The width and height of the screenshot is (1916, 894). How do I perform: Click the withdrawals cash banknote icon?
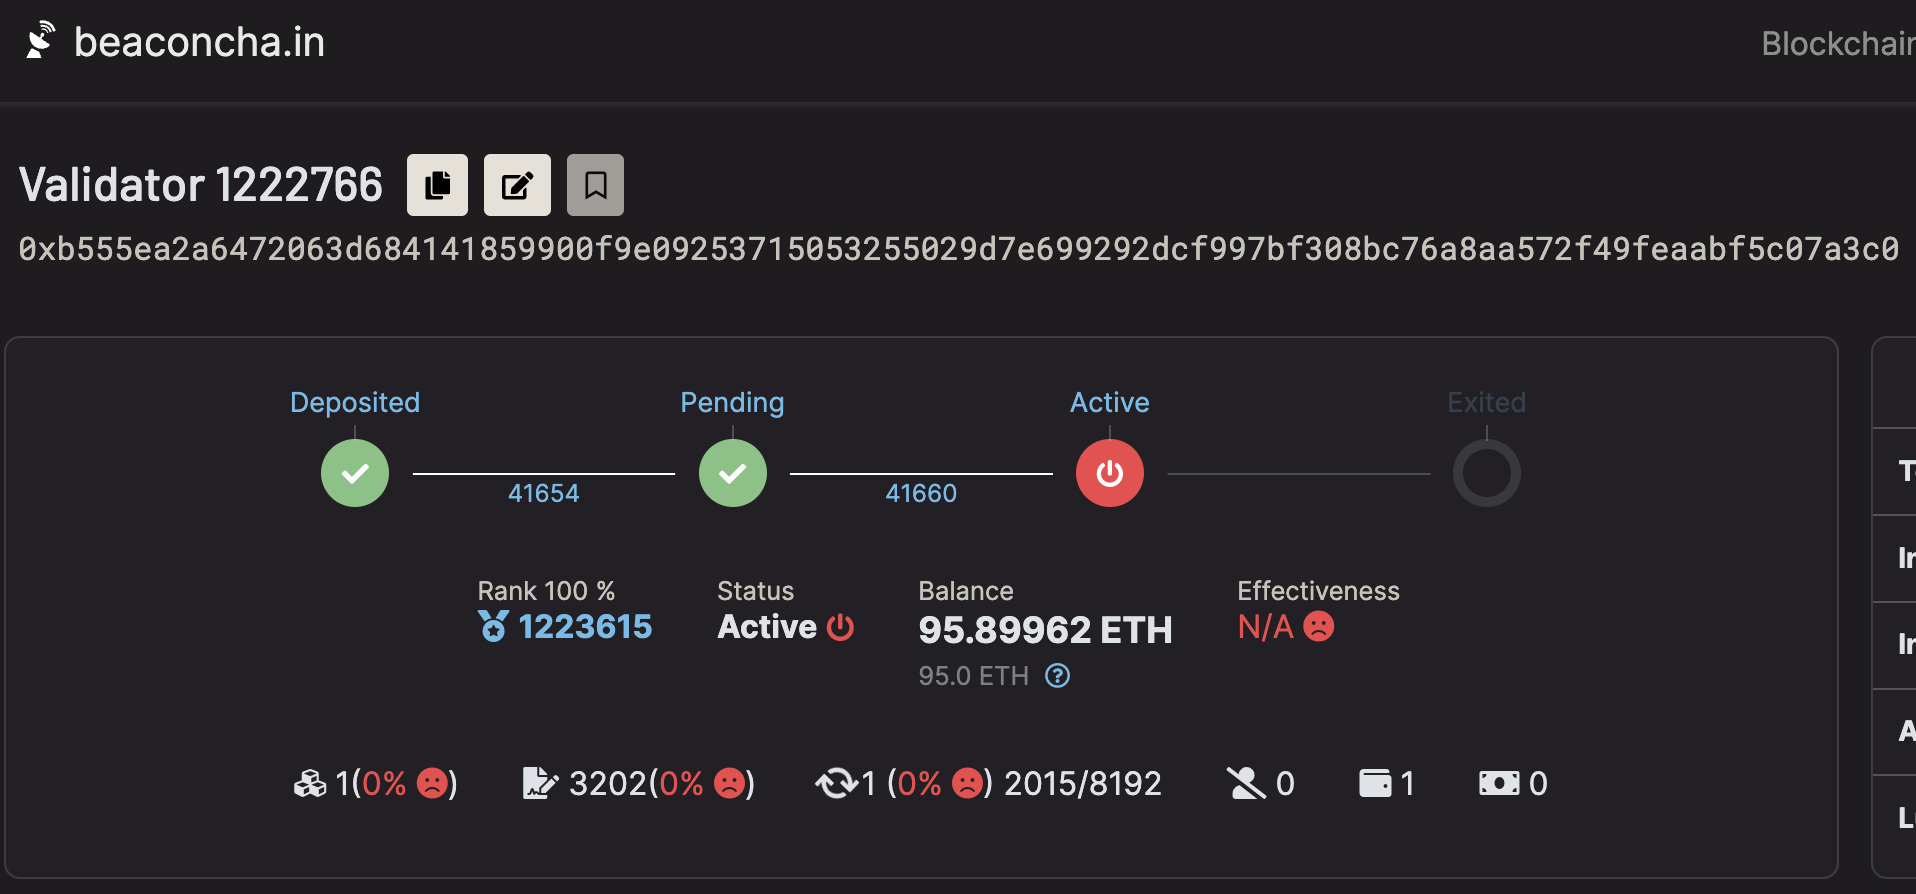coord(1499,783)
